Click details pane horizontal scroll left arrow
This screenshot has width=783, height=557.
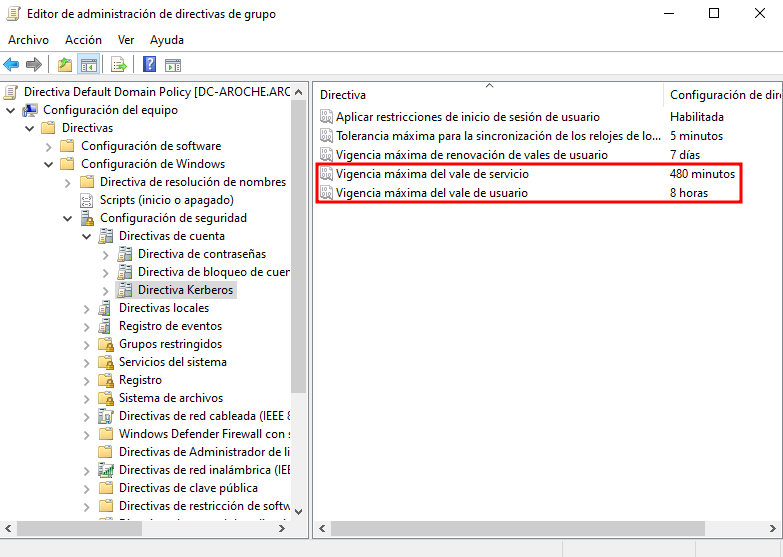click(323, 529)
